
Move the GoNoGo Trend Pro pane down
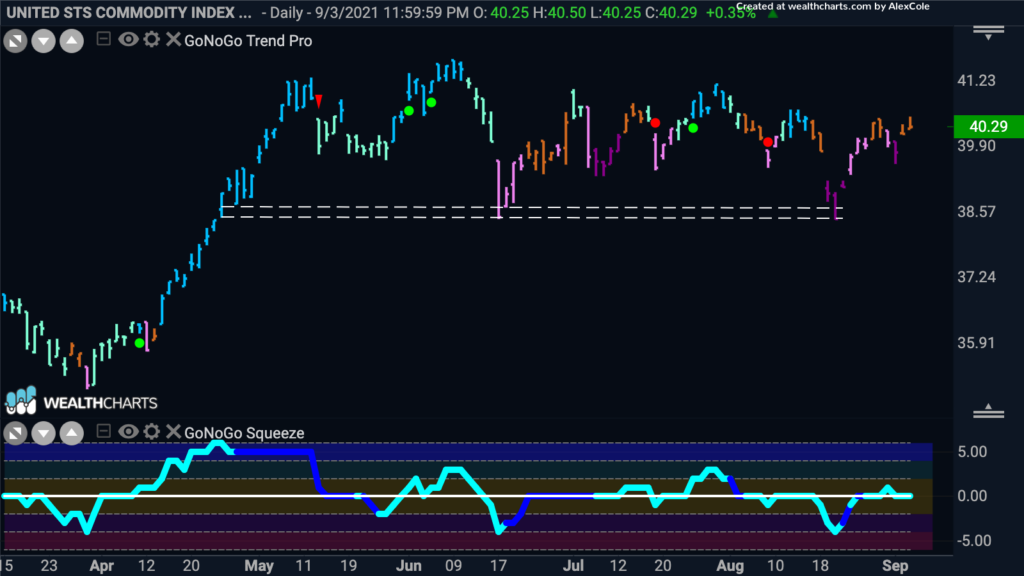pyautogui.click(x=43, y=41)
